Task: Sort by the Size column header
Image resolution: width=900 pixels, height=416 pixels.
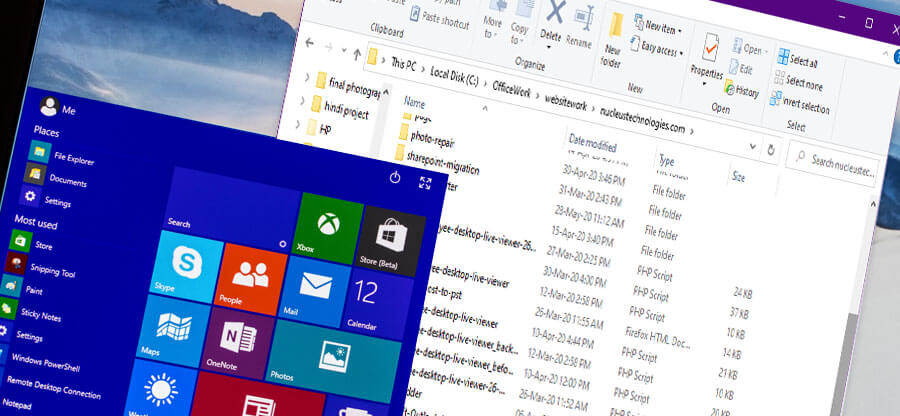Action: point(738,177)
